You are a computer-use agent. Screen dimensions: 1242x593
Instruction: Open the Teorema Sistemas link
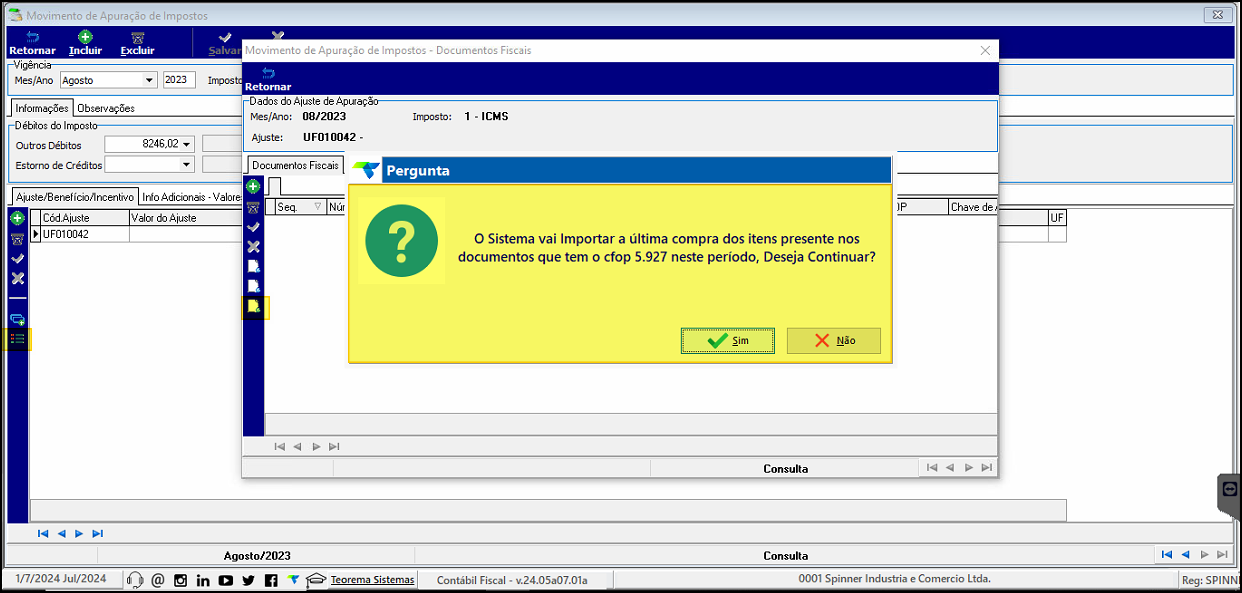pos(372,579)
